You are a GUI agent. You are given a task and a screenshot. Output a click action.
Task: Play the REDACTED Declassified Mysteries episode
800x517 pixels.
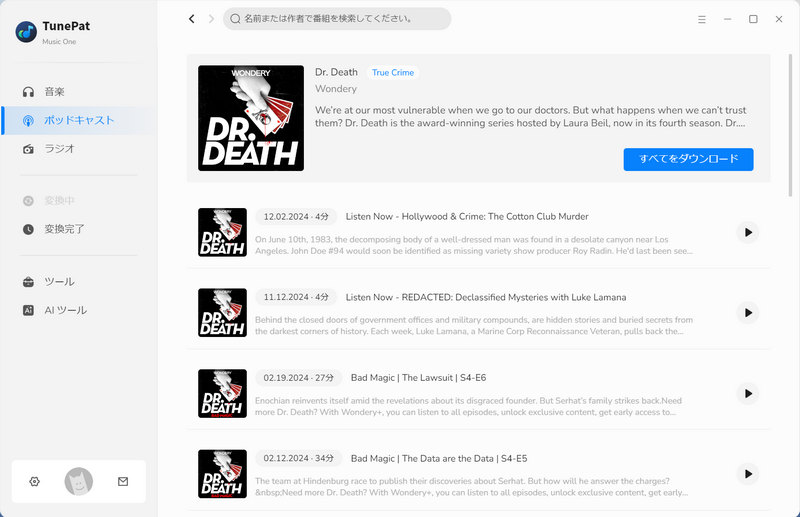[748, 313]
